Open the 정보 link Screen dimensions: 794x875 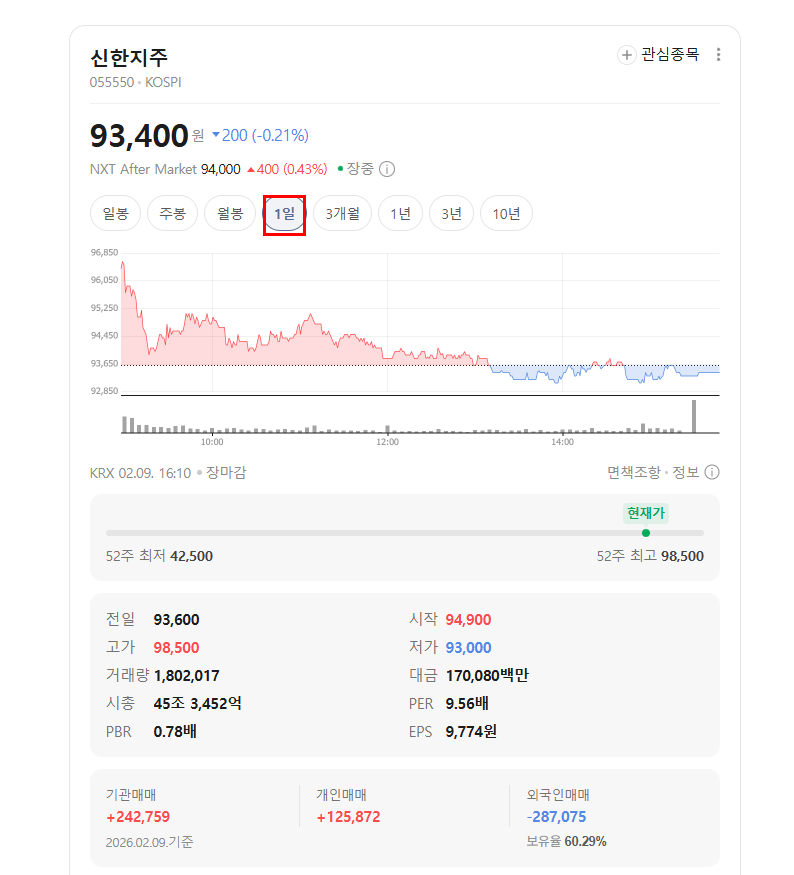pos(685,473)
